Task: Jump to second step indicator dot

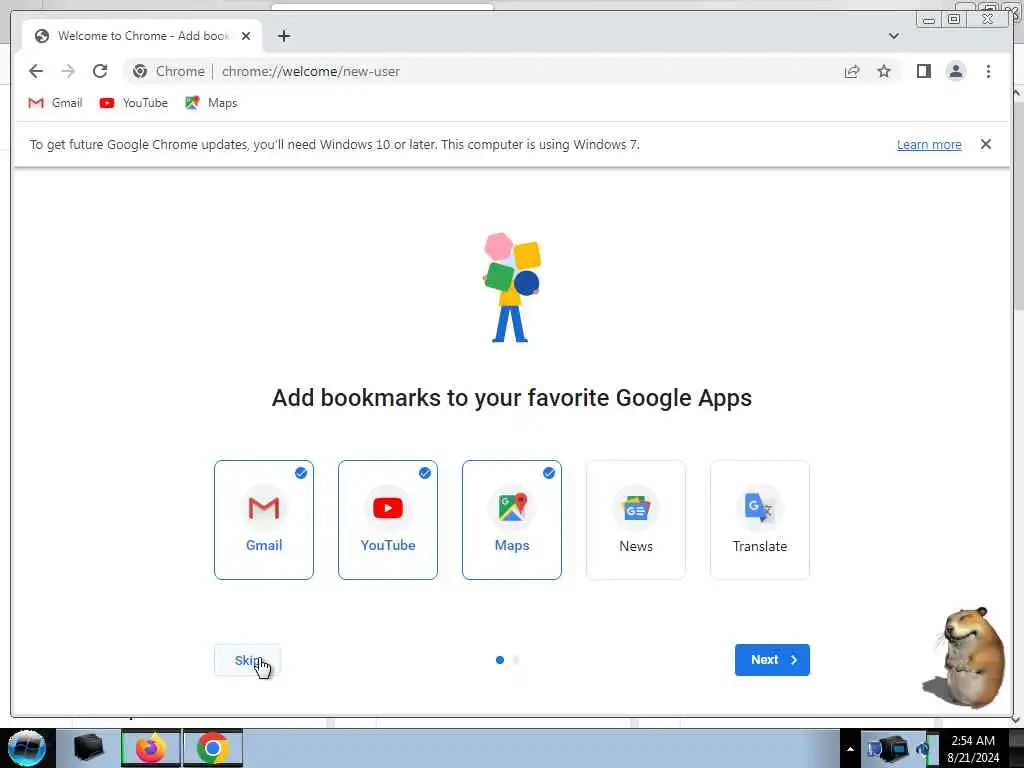Action: click(516, 660)
